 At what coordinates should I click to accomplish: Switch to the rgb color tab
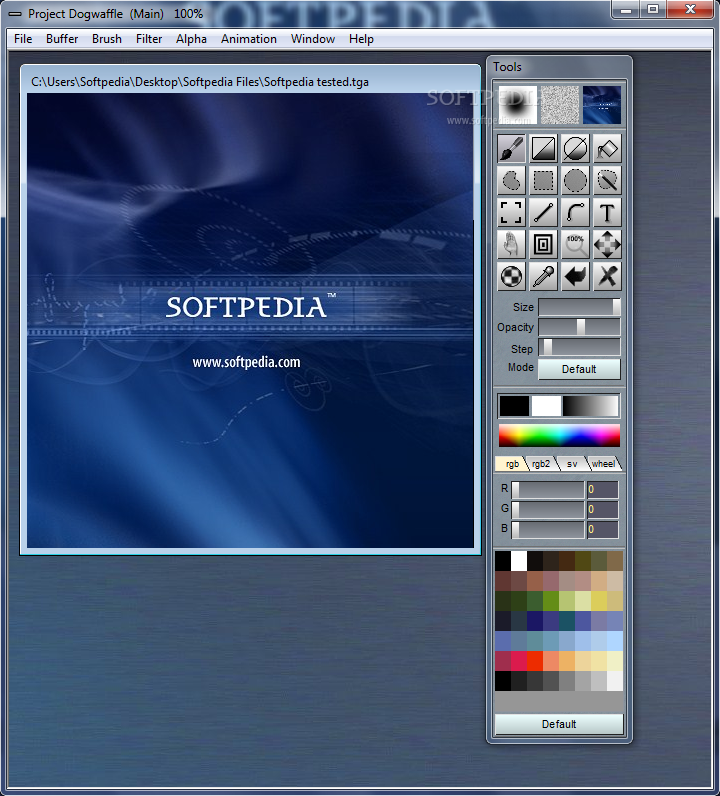[x=511, y=463]
